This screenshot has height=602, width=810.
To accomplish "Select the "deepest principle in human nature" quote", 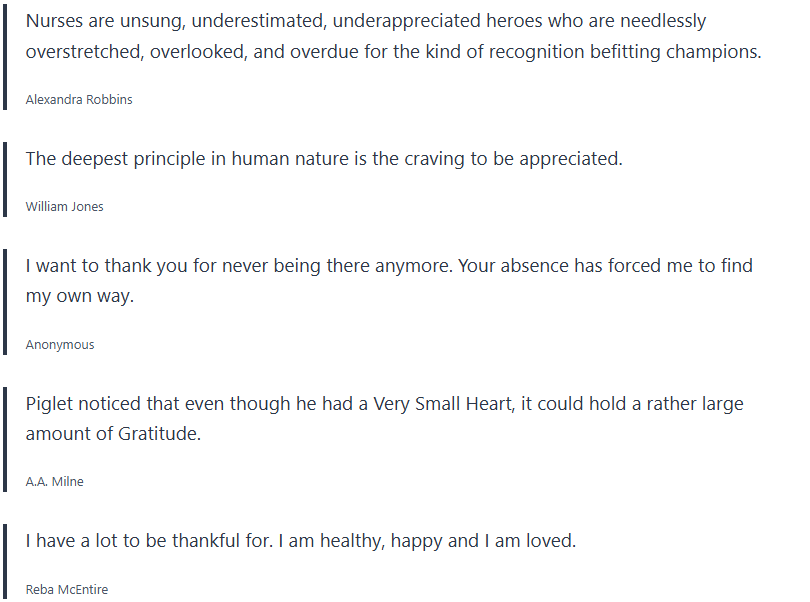I will [x=324, y=158].
